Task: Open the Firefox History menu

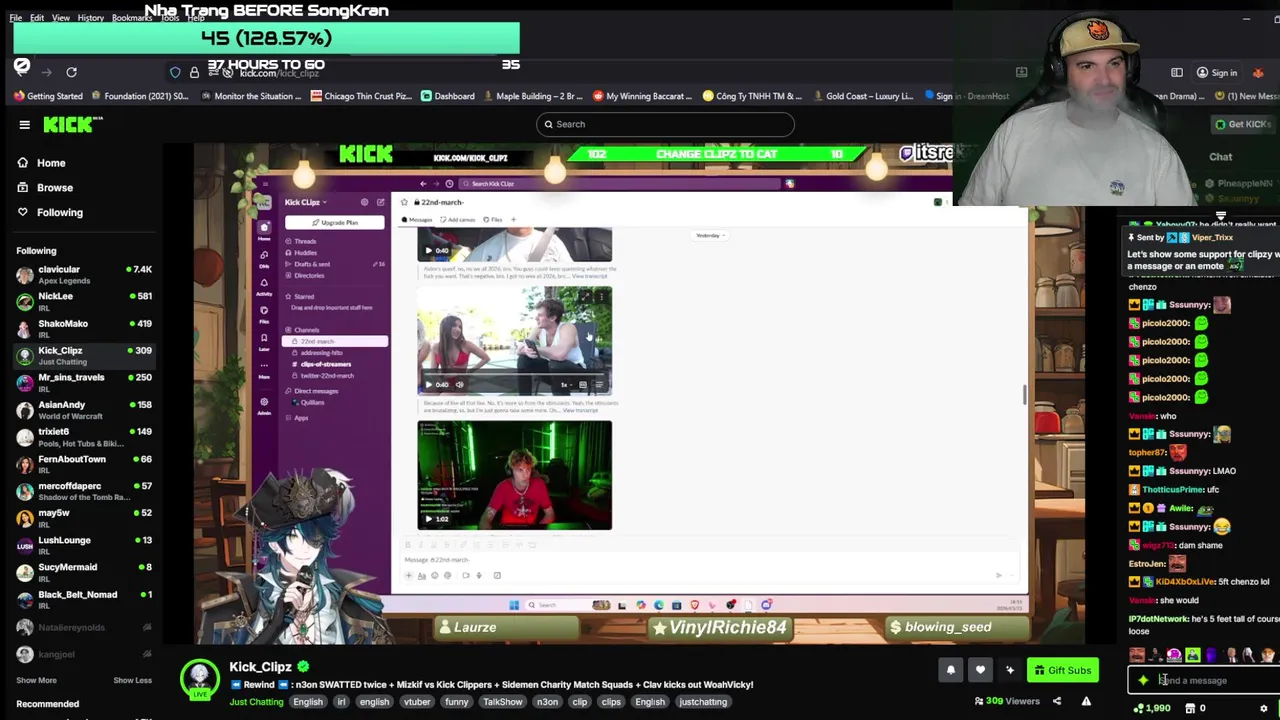Action: click(90, 18)
